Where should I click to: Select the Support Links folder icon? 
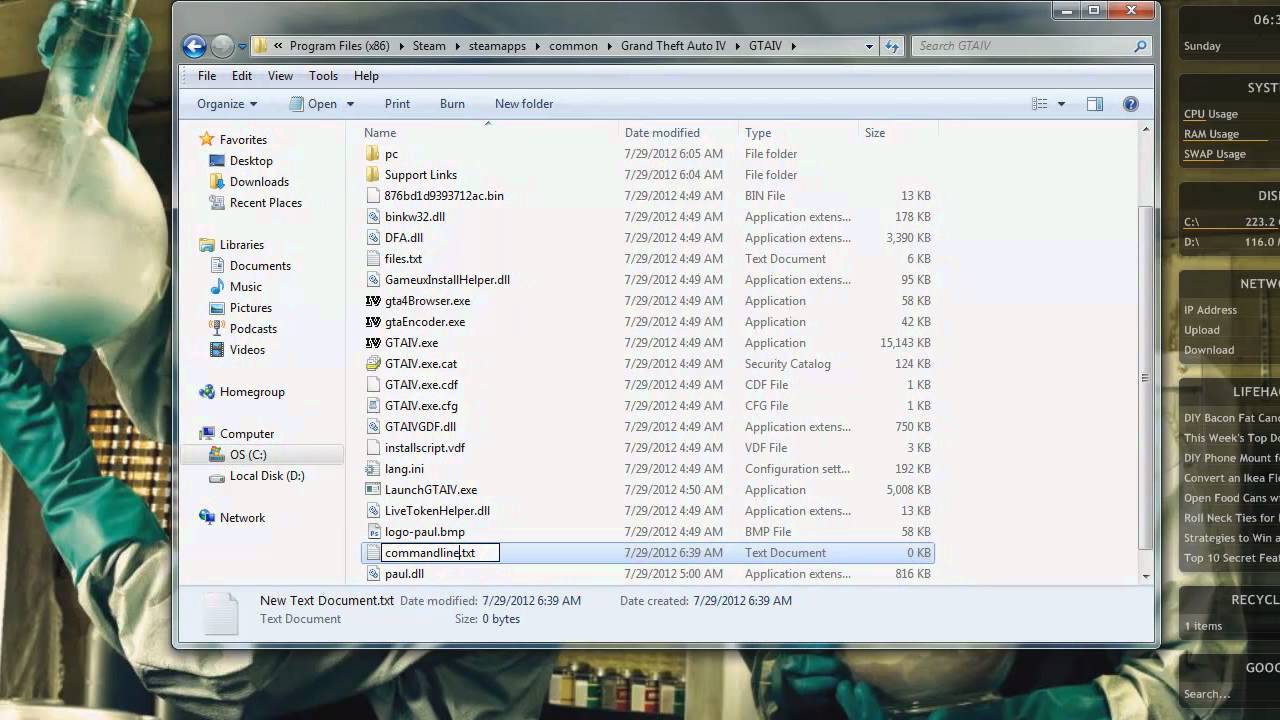tap(373, 175)
